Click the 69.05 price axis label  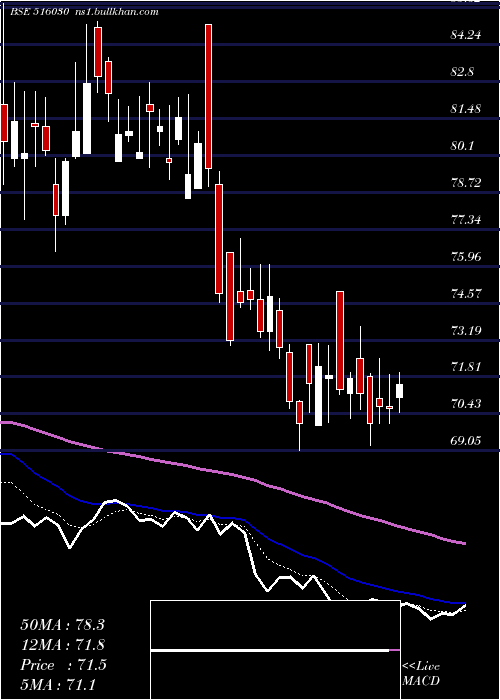pyautogui.click(x=466, y=441)
